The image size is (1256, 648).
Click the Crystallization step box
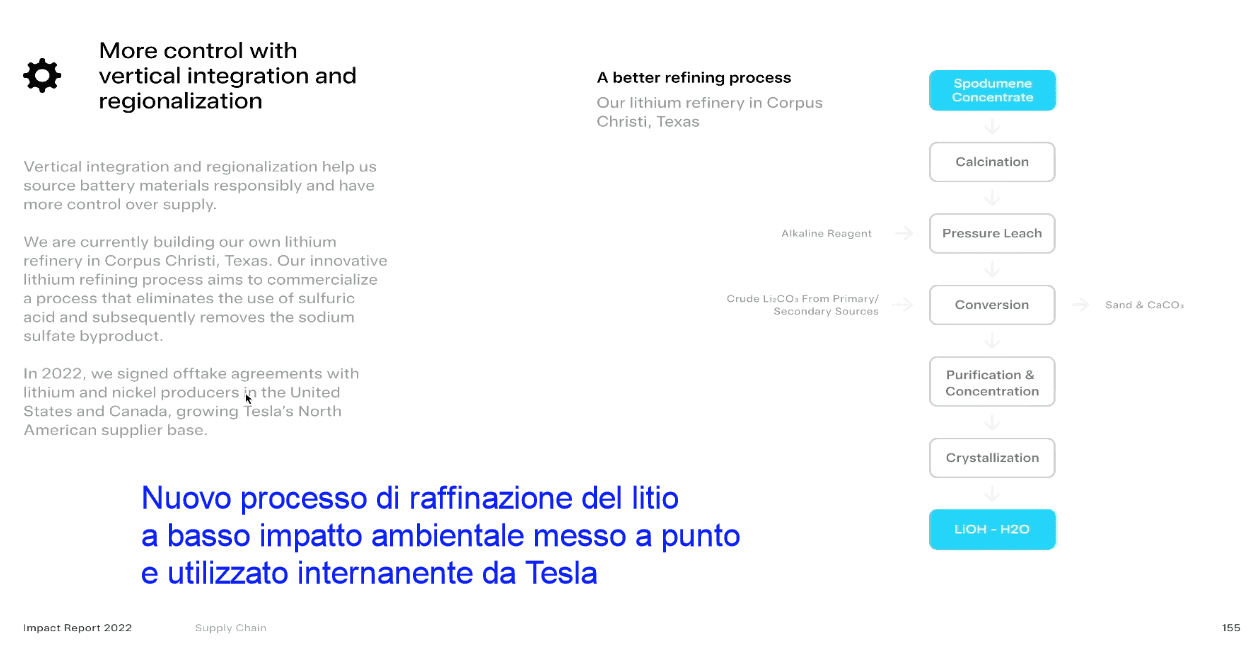992,458
